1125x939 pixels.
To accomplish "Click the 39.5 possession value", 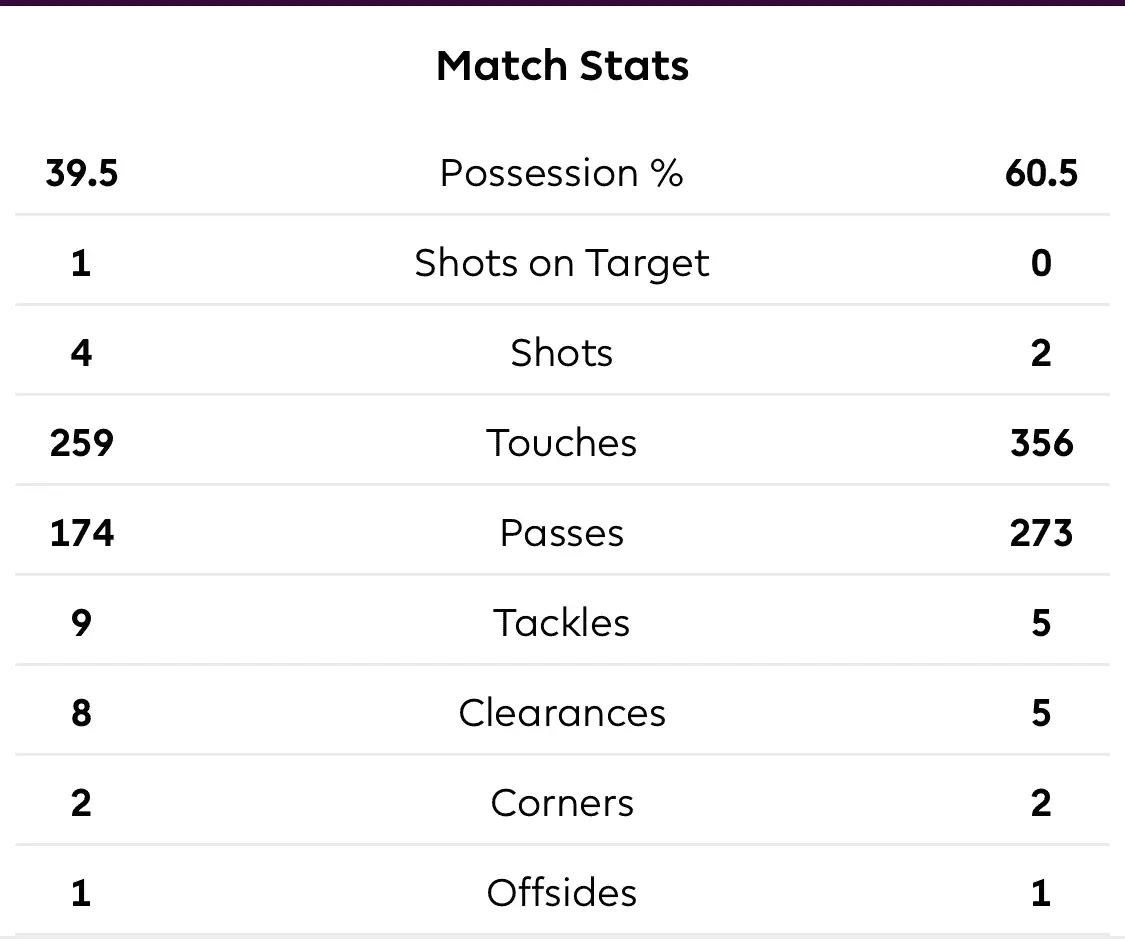I will (82, 173).
